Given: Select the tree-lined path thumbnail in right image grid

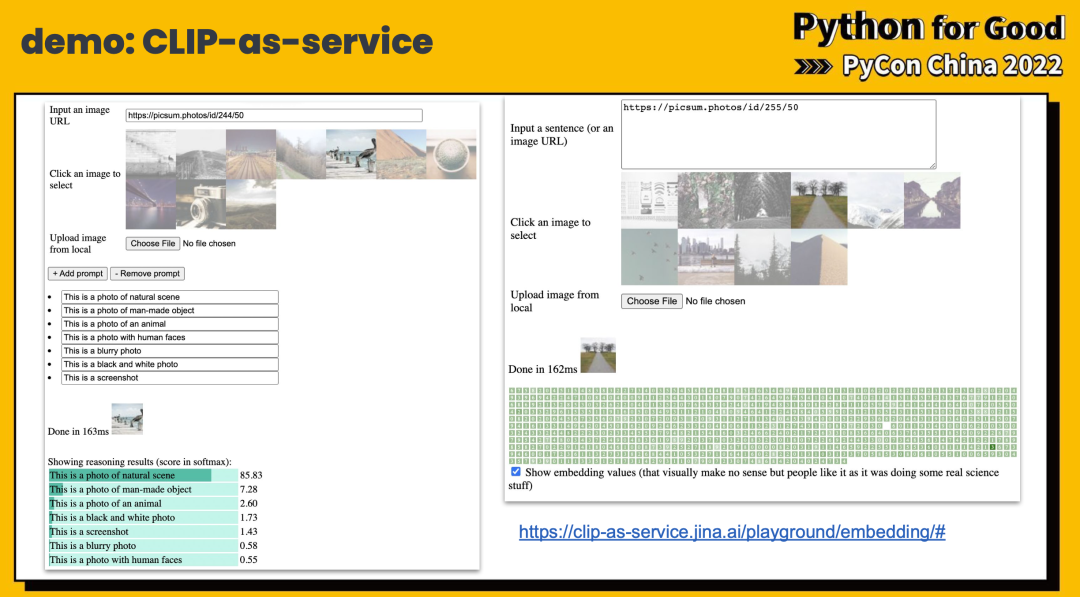Looking at the screenshot, I should coord(819,200).
